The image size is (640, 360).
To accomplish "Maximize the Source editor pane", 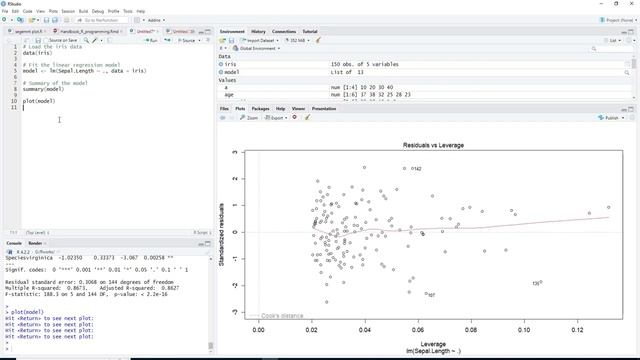I will pos(208,31).
